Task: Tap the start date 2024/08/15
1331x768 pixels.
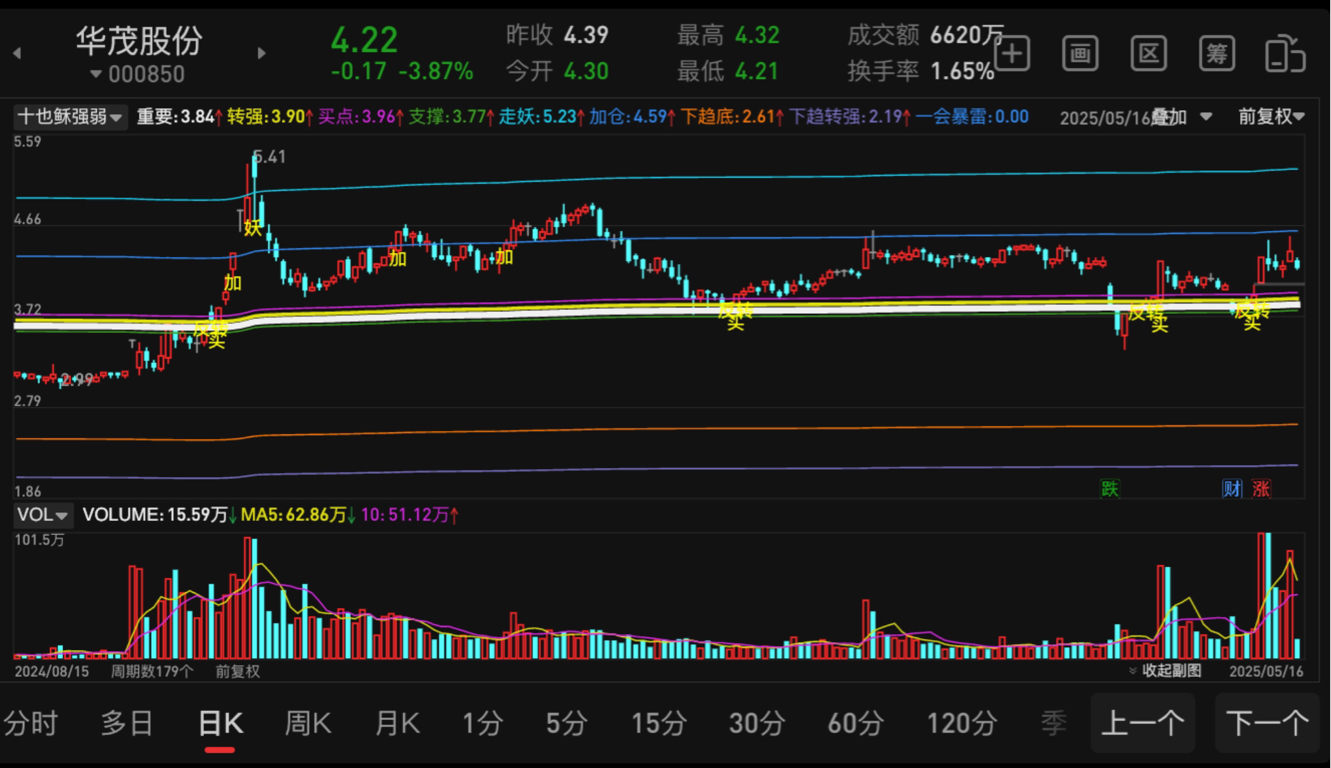Action: [x=52, y=671]
